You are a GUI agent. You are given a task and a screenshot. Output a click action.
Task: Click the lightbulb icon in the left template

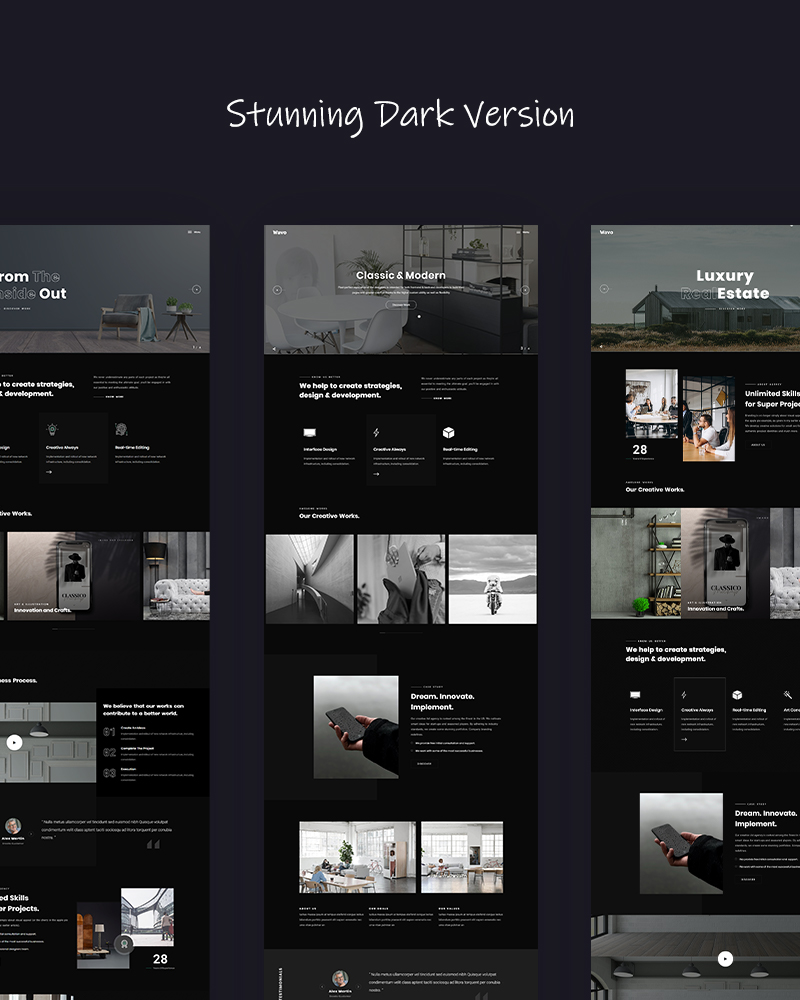[x=52, y=429]
